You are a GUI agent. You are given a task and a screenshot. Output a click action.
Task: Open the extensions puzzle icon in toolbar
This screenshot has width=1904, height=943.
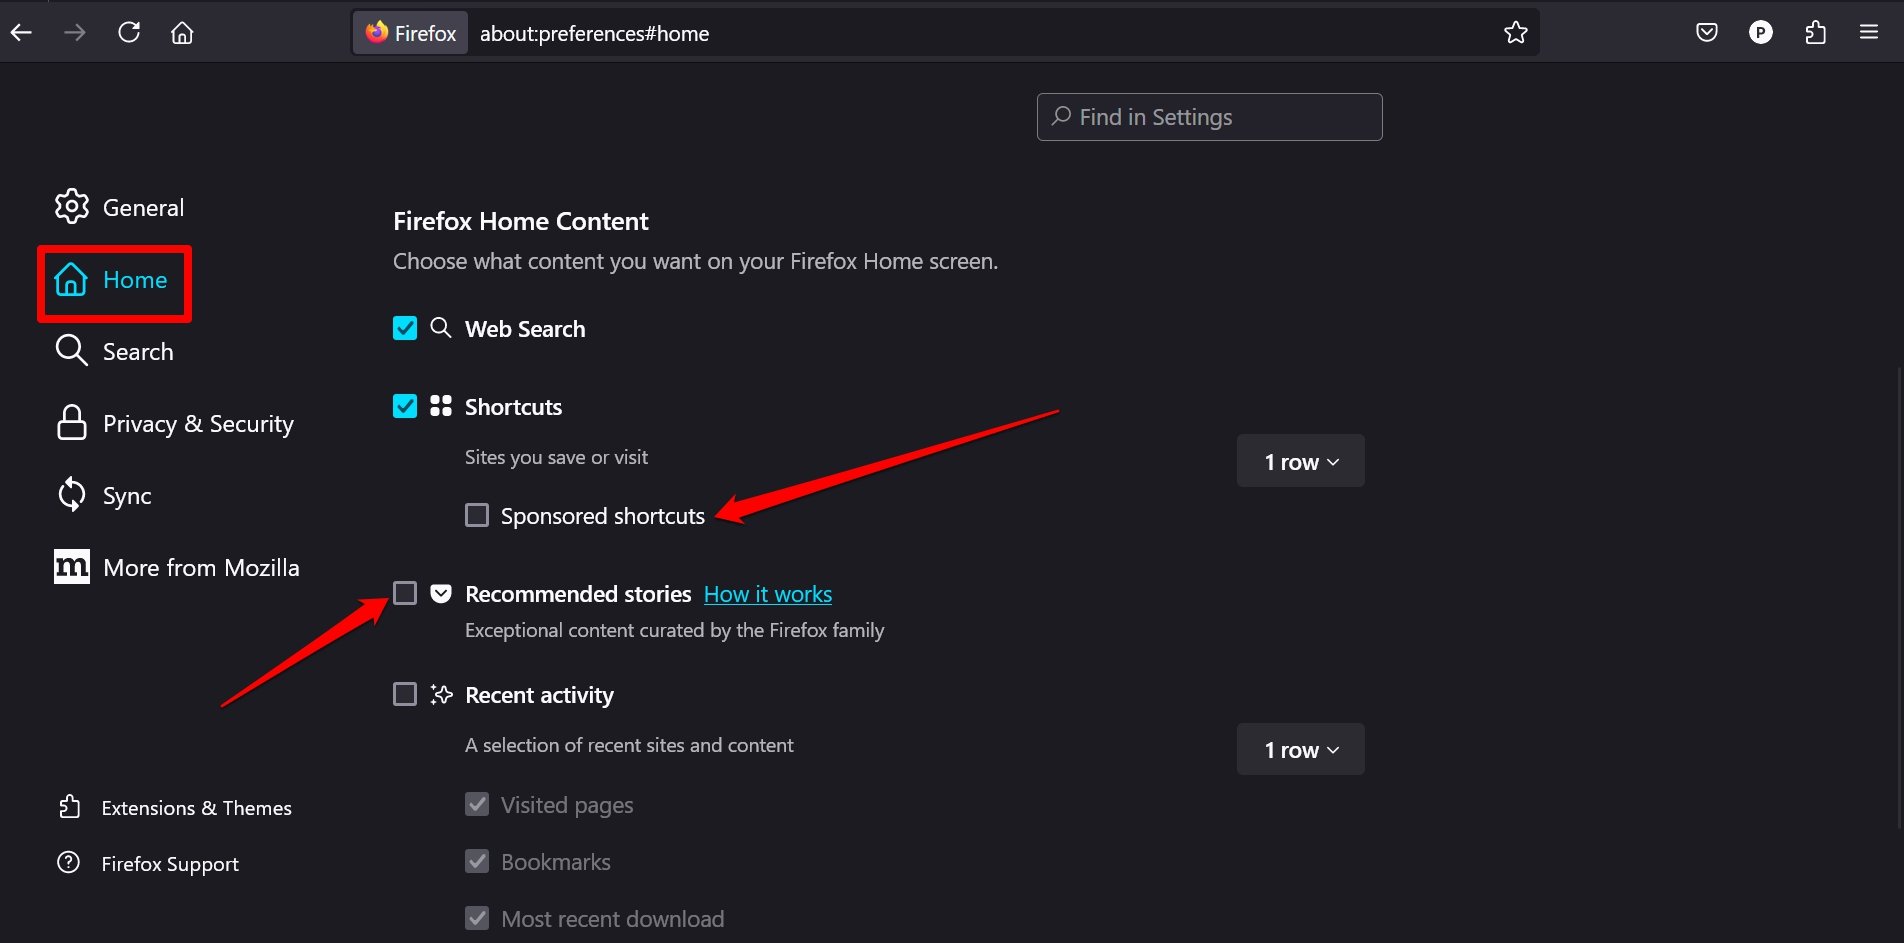tap(1815, 33)
